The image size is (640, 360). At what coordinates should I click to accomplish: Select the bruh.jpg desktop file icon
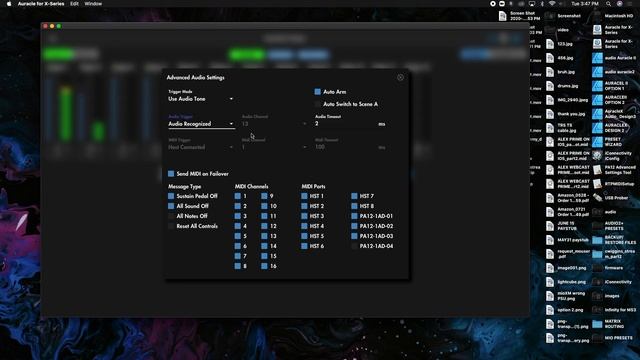click(x=550, y=72)
